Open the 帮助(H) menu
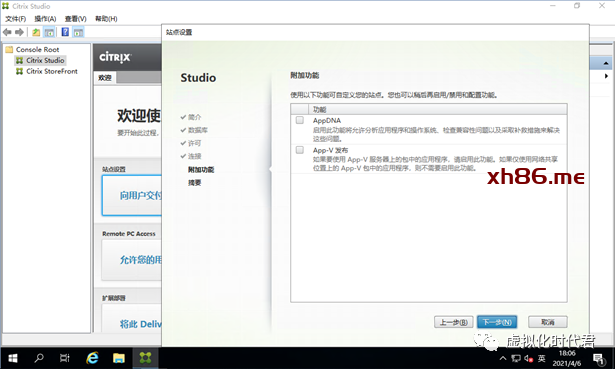 tap(106, 19)
